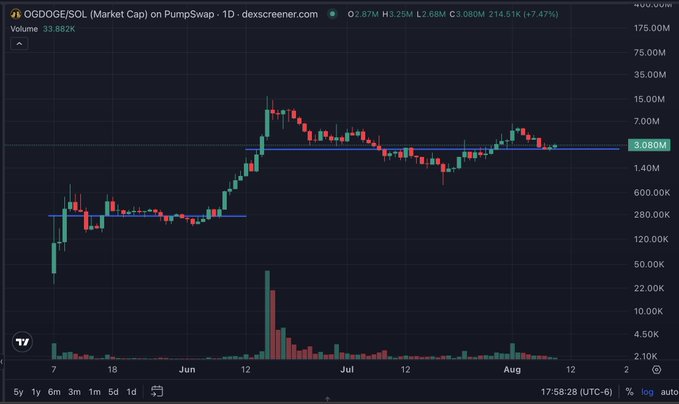Screen dimensions: 679x404
Task: Toggle log scale mode
Action: [647, 392]
